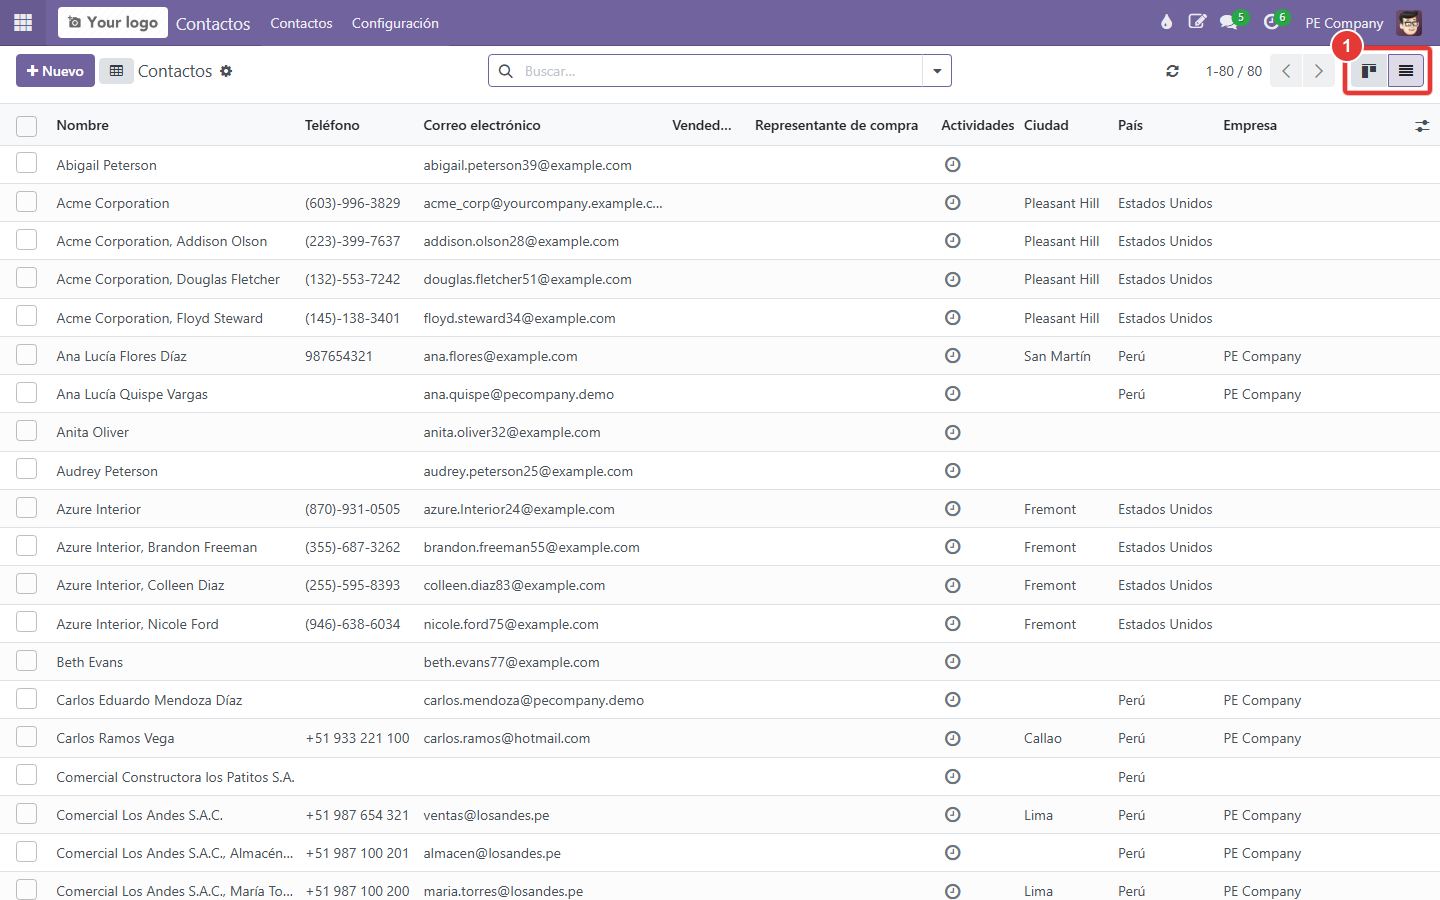This screenshot has width=1440, height=900.
Task: Focus the Buscar search field
Action: [x=720, y=71]
